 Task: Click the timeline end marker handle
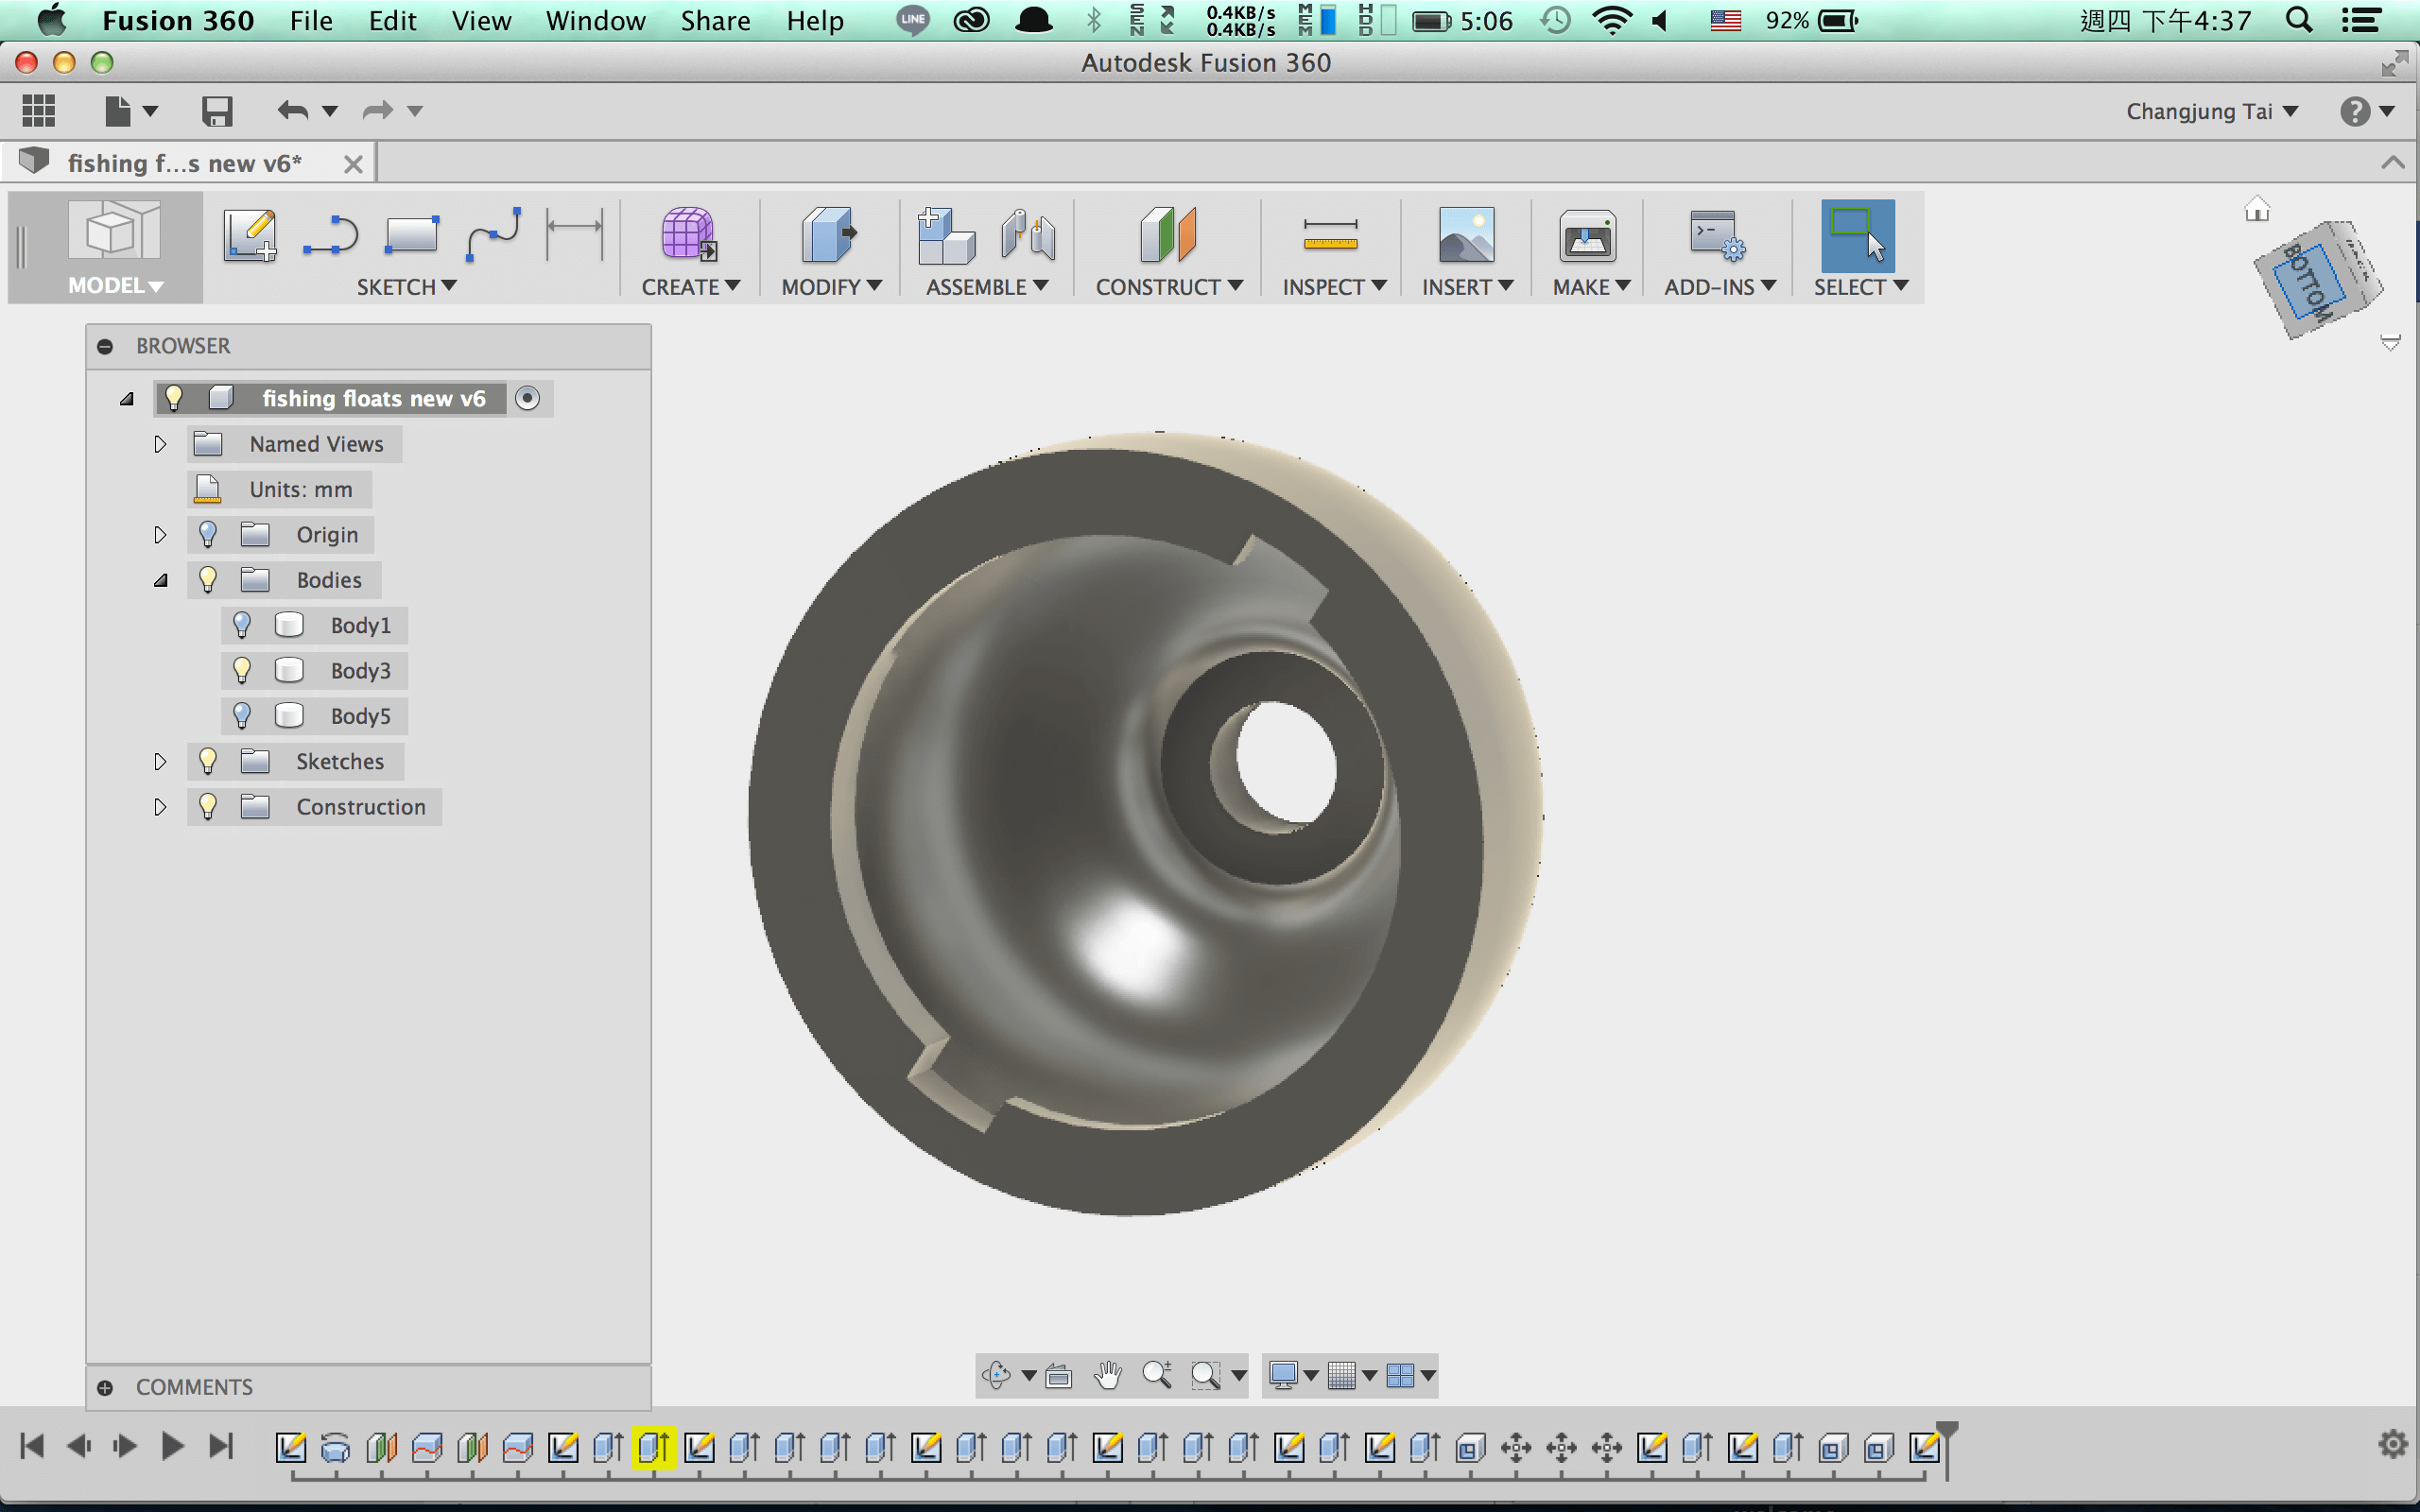click(1946, 1432)
